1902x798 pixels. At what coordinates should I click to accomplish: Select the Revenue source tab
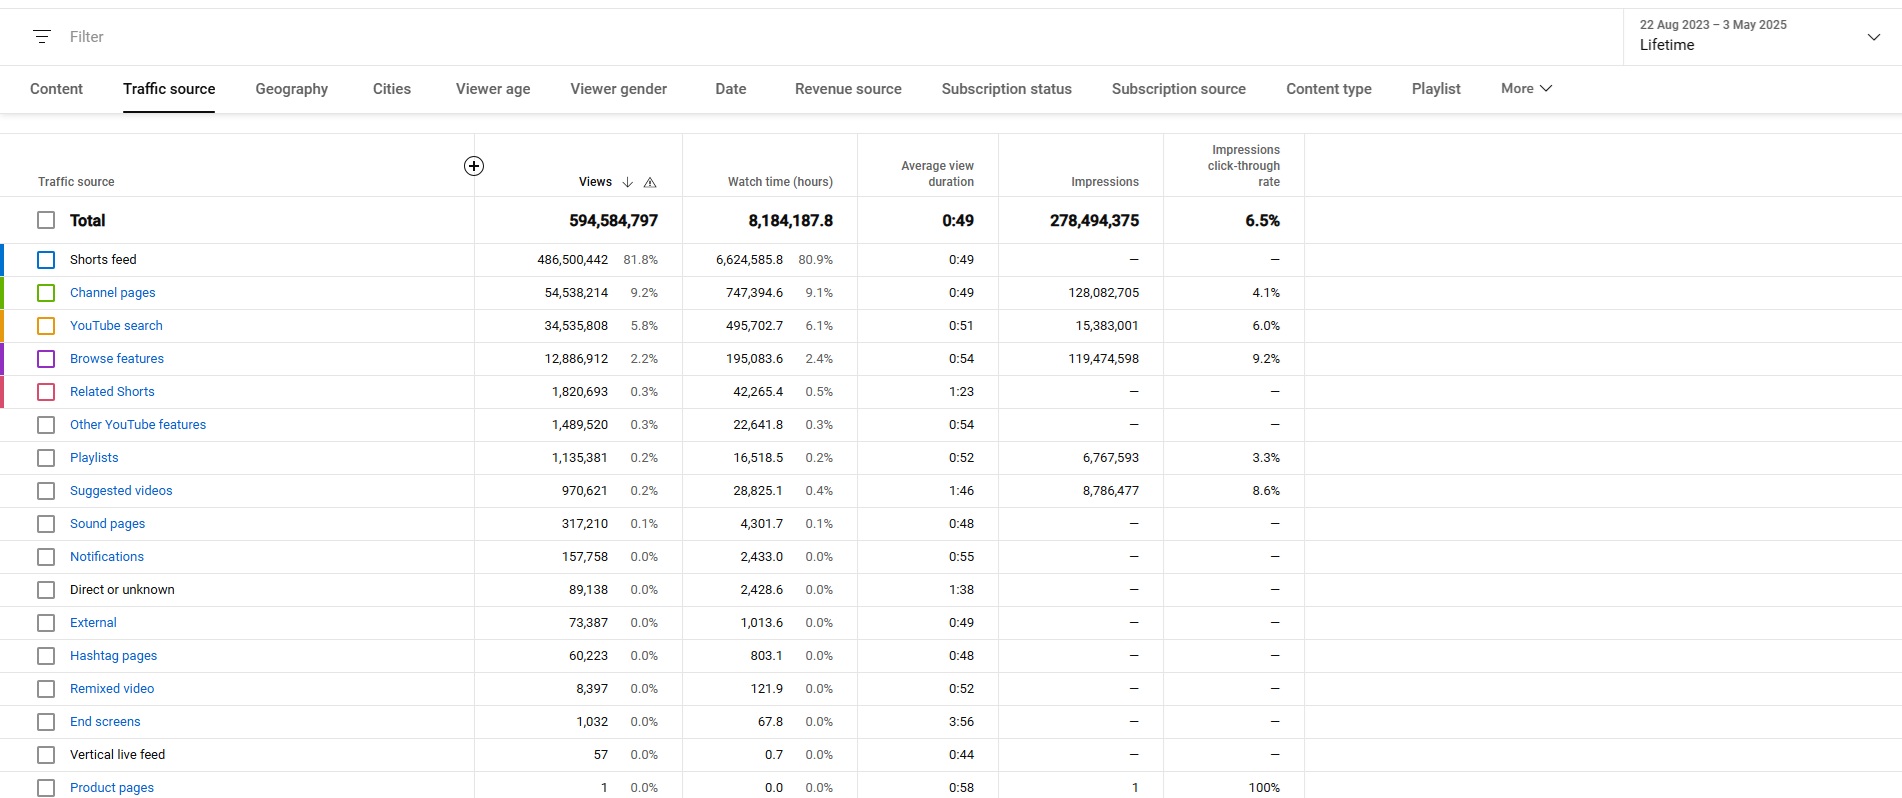pyautogui.click(x=848, y=89)
